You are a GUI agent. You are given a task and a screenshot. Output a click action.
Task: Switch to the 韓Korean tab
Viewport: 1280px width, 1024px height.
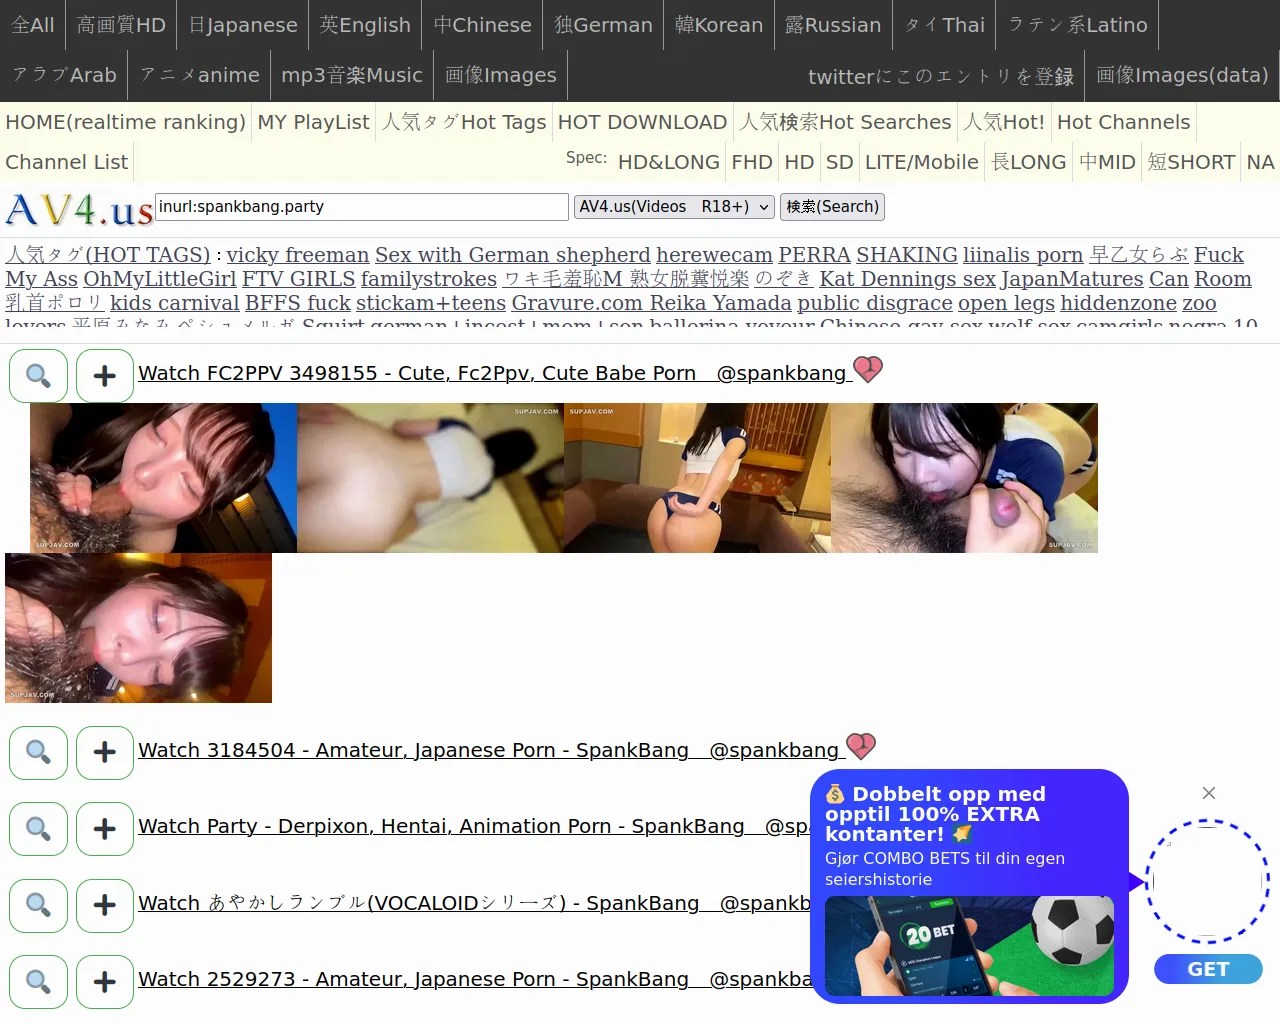[x=719, y=25]
